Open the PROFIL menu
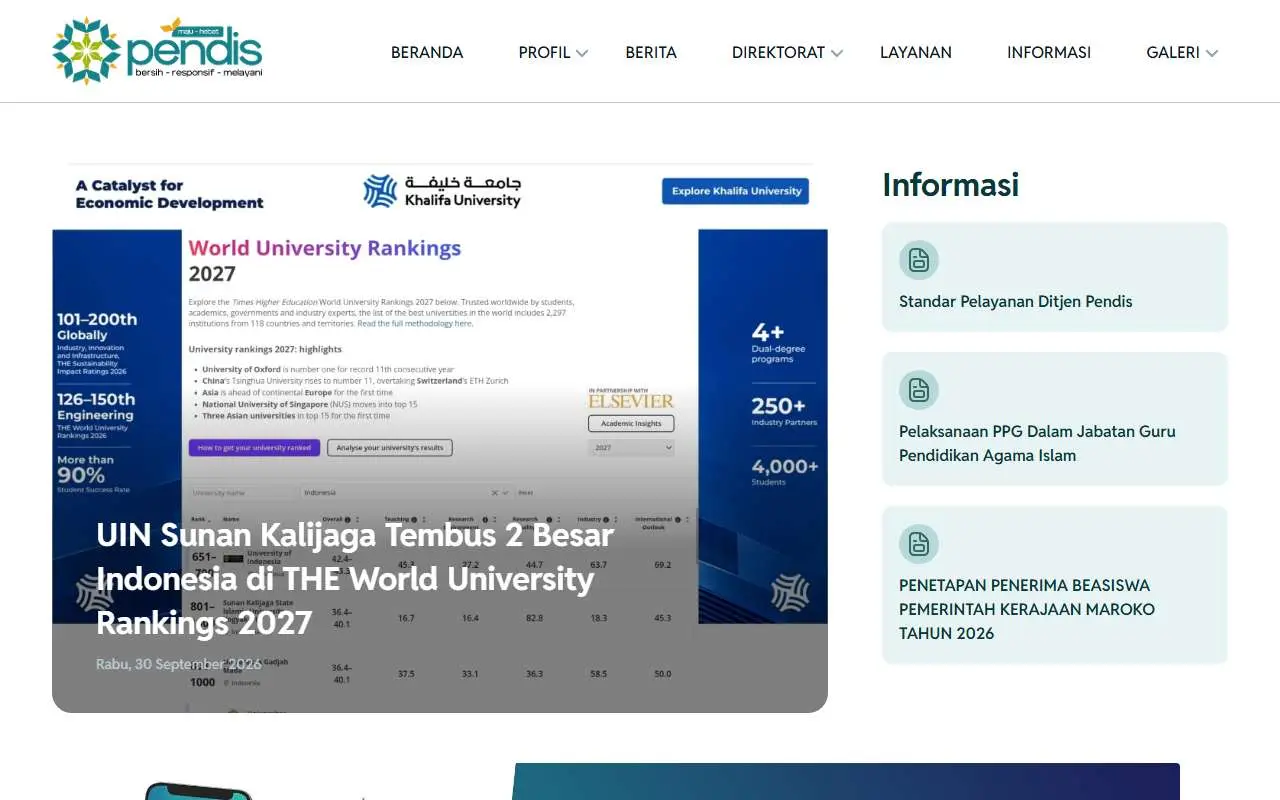Image resolution: width=1280 pixels, height=800 pixels. tap(544, 53)
